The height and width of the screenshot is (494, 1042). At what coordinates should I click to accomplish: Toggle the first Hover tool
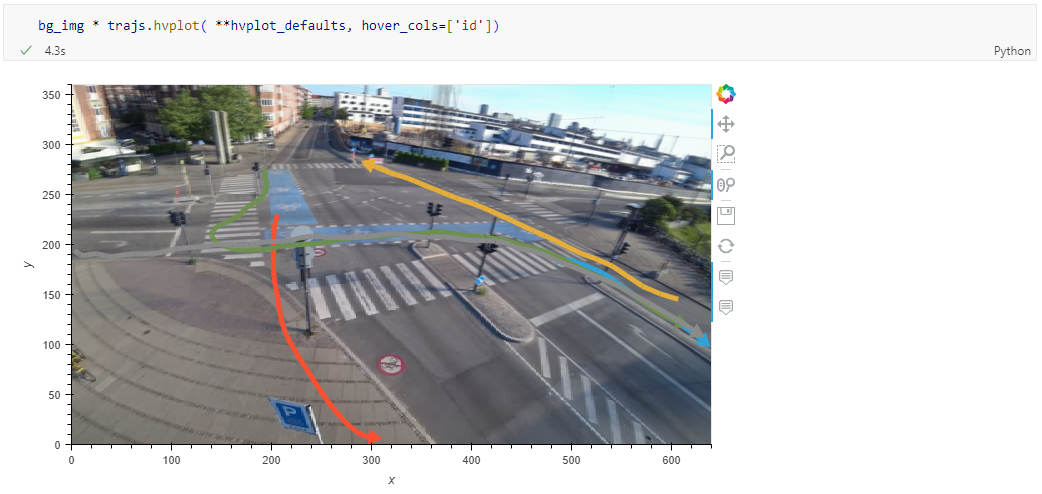726,276
